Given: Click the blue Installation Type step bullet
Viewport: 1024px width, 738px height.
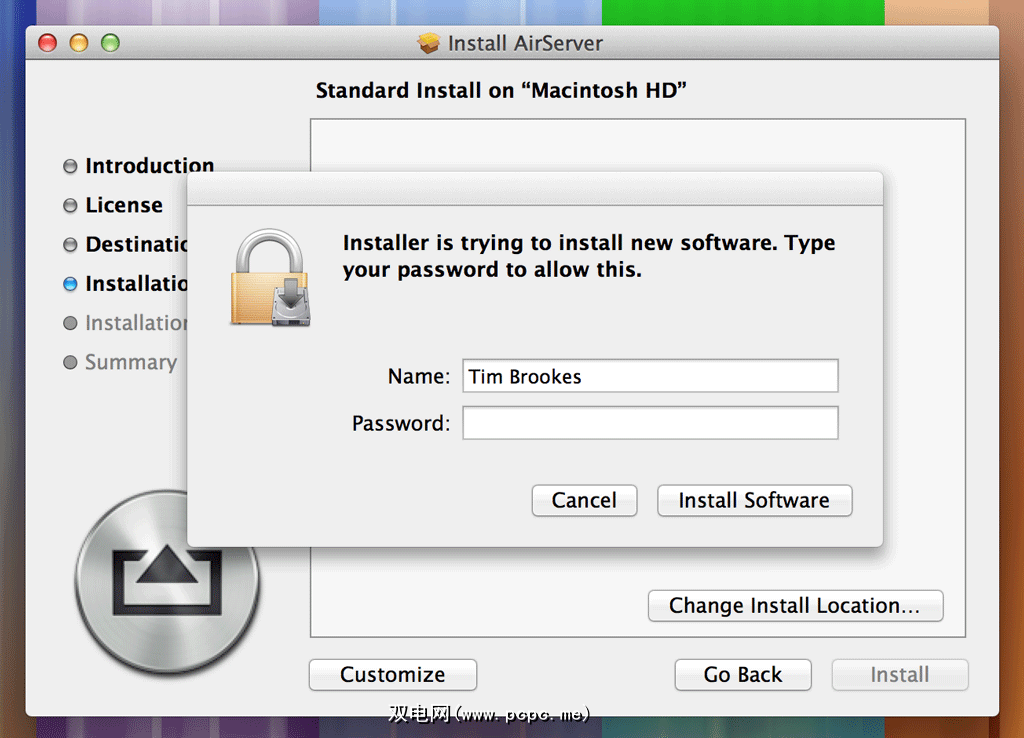Looking at the screenshot, I should pyautogui.click(x=70, y=284).
